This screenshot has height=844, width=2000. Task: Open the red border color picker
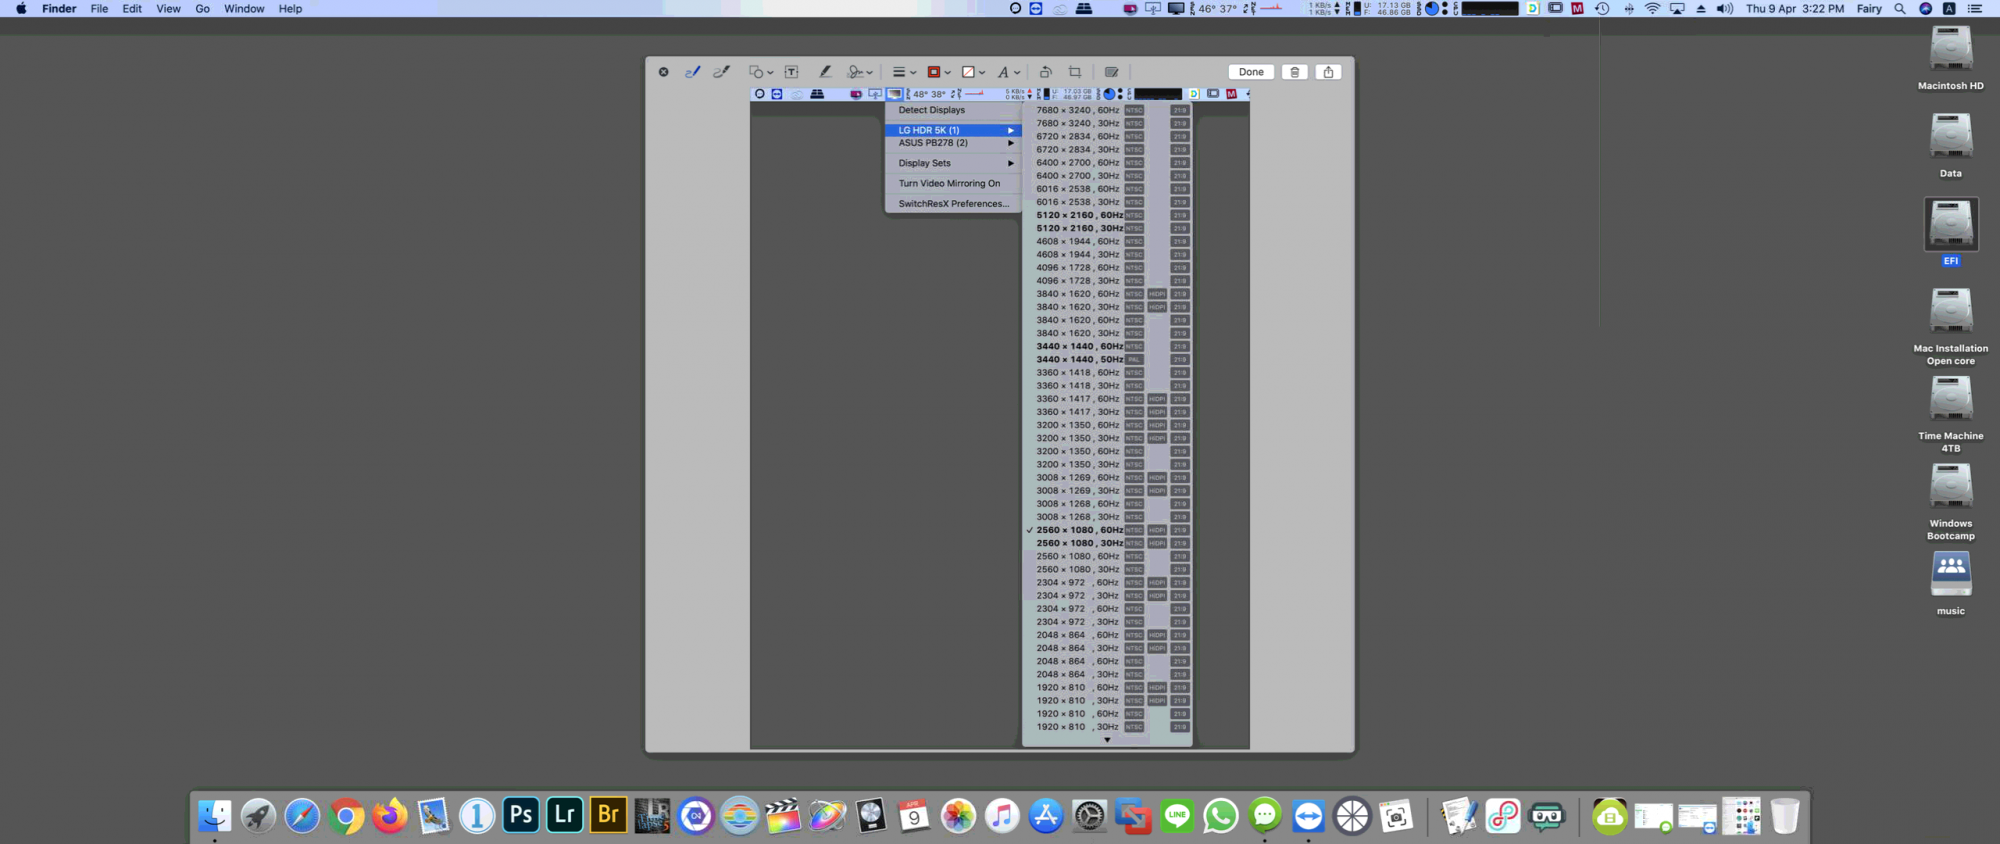click(938, 72)
